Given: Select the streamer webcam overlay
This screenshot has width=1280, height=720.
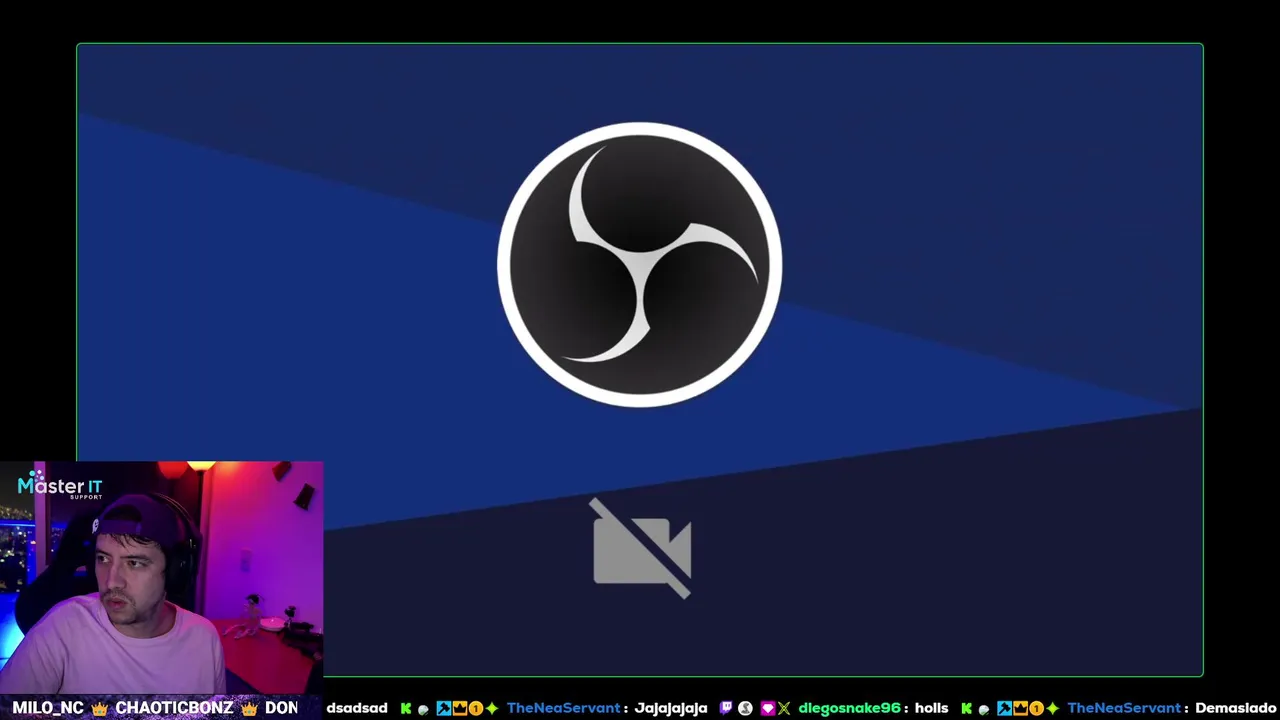Looking at the screenshot, I should [162, 577].
